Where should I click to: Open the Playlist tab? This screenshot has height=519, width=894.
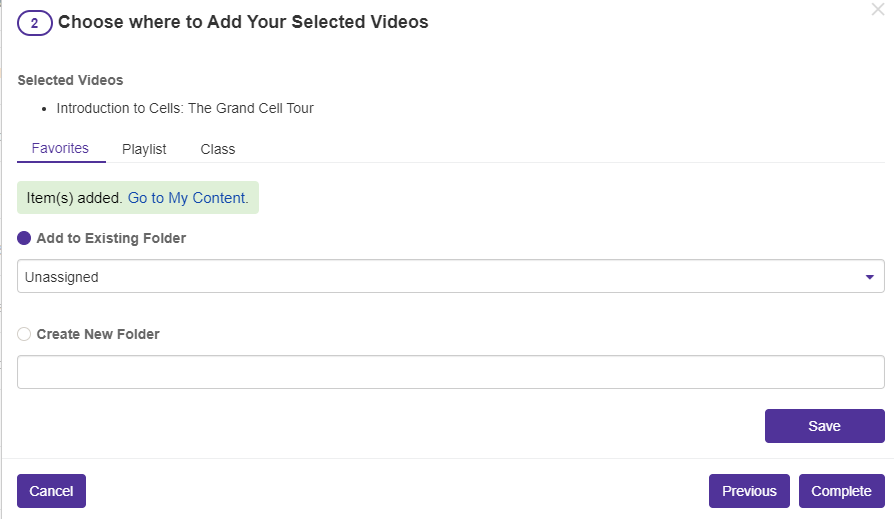144,149
